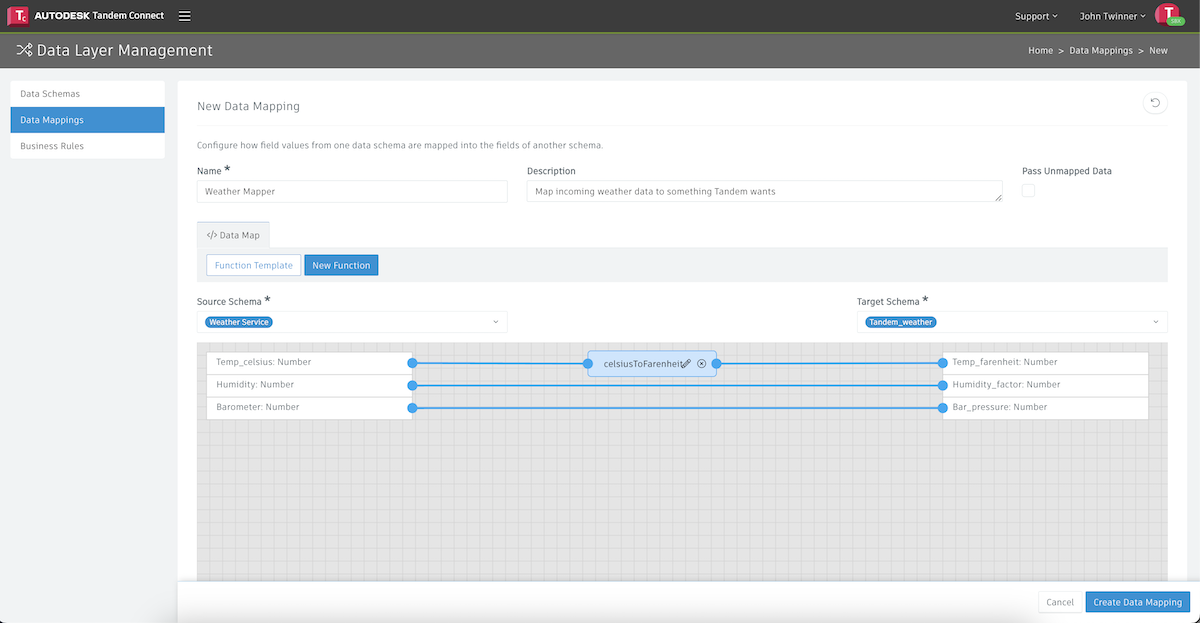
Task: Click Create Data Mapping button
Action: [1138, 602]
